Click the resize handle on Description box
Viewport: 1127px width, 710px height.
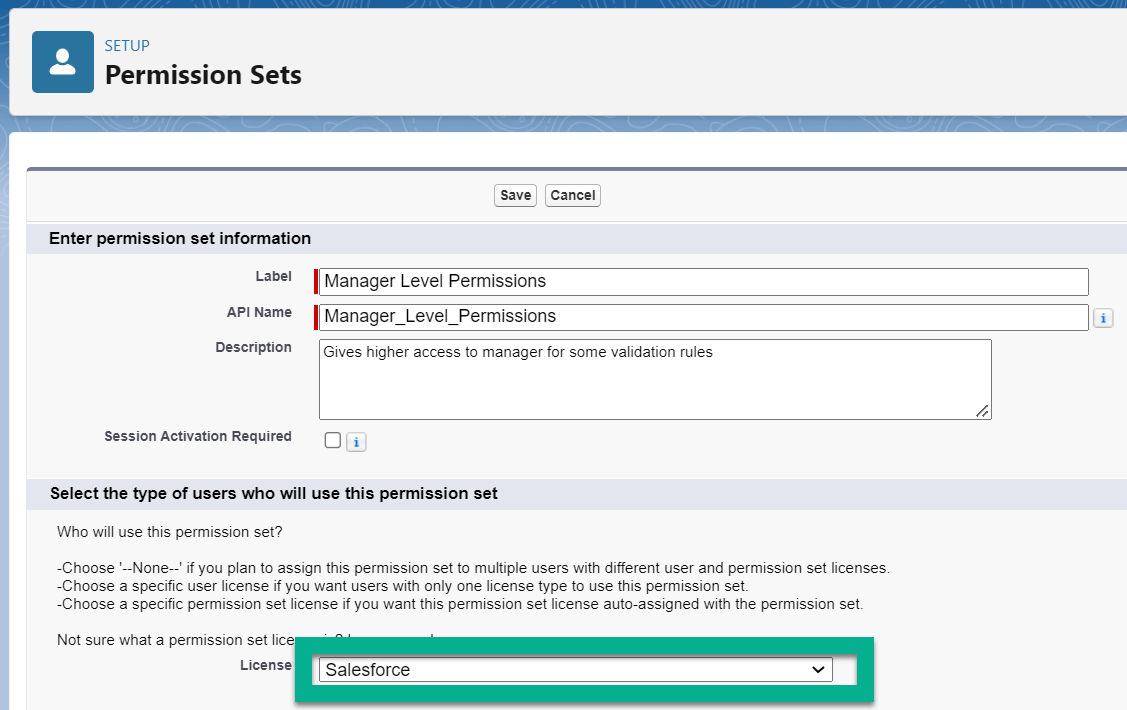[x=984, y=410]
